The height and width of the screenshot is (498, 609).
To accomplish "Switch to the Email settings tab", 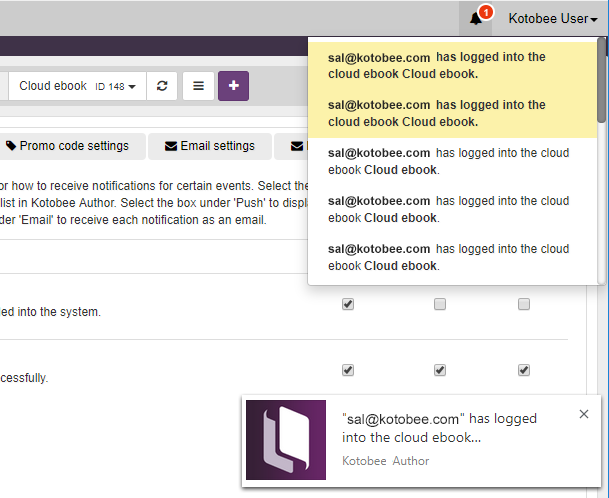I will click(210, 146).
